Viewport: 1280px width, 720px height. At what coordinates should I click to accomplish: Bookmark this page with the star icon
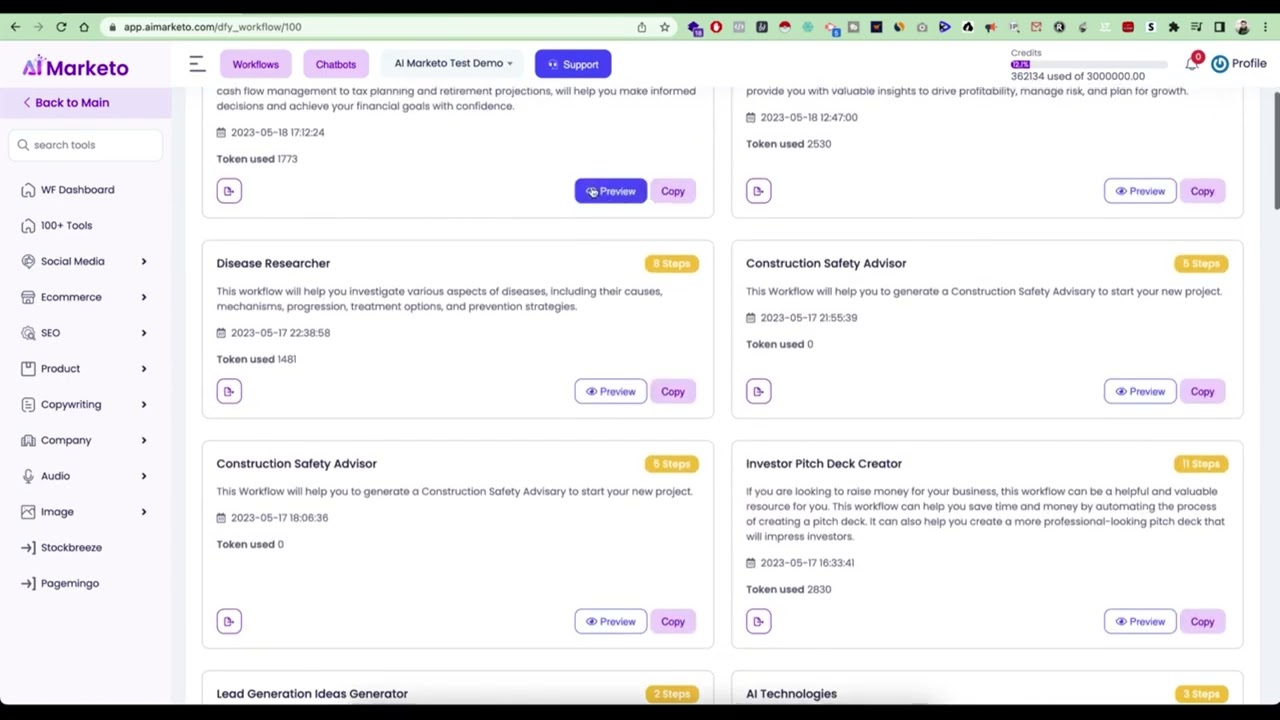[664, 27]
